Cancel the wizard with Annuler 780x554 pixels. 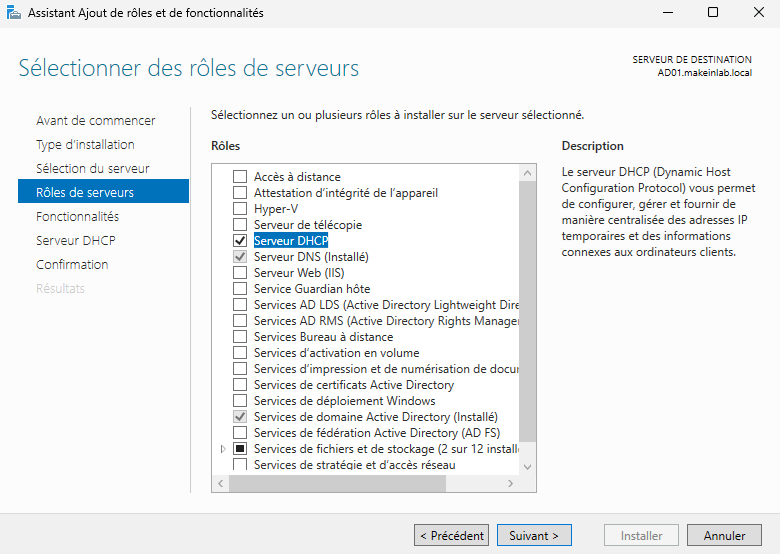point(724,536)
